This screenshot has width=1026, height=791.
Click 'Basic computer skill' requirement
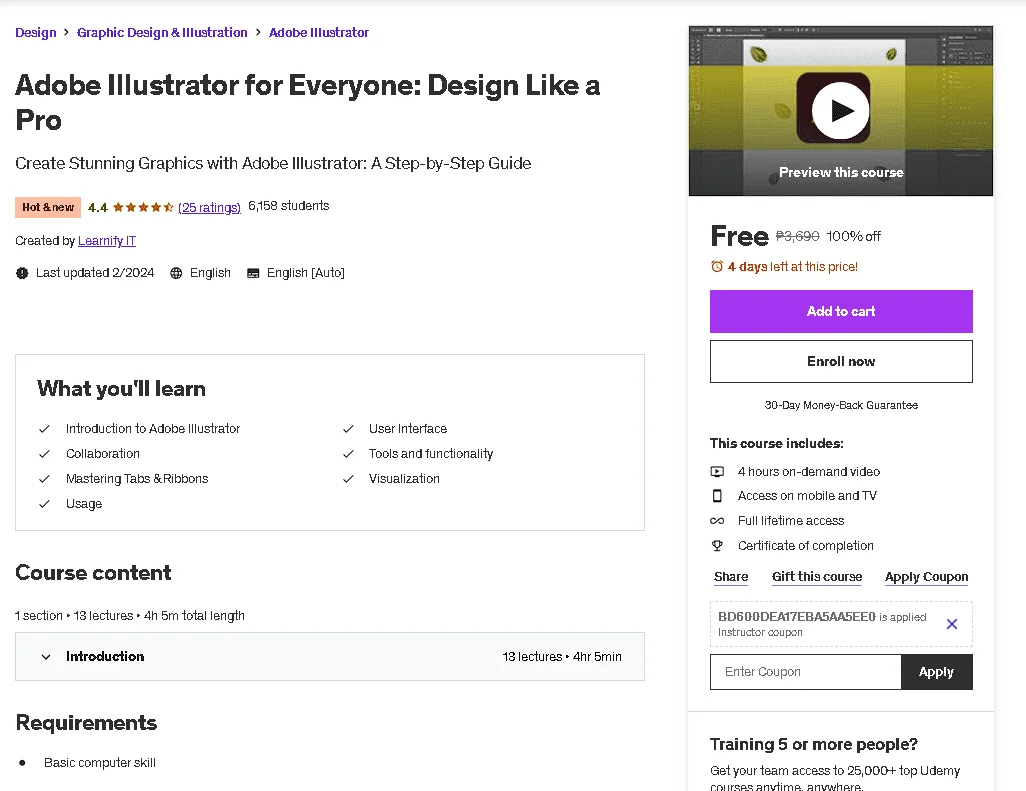[99, 763]
